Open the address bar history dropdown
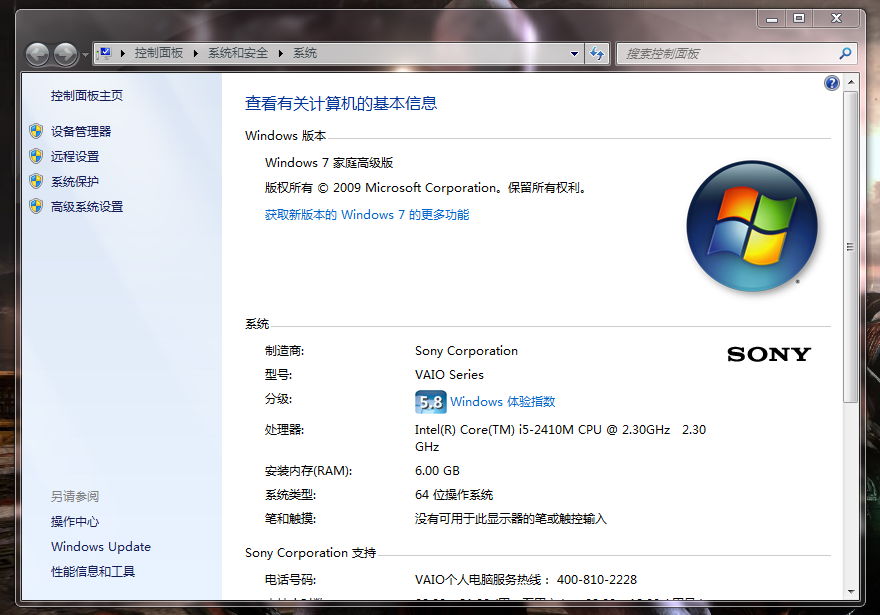 point(574,54)
